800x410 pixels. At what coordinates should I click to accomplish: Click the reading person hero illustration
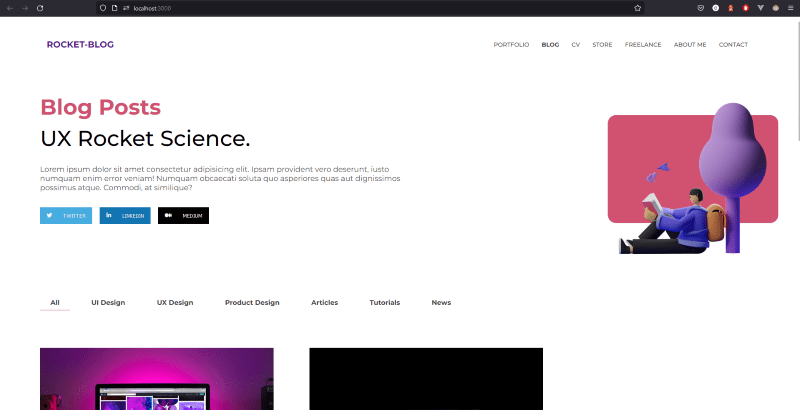coord(693,178)
